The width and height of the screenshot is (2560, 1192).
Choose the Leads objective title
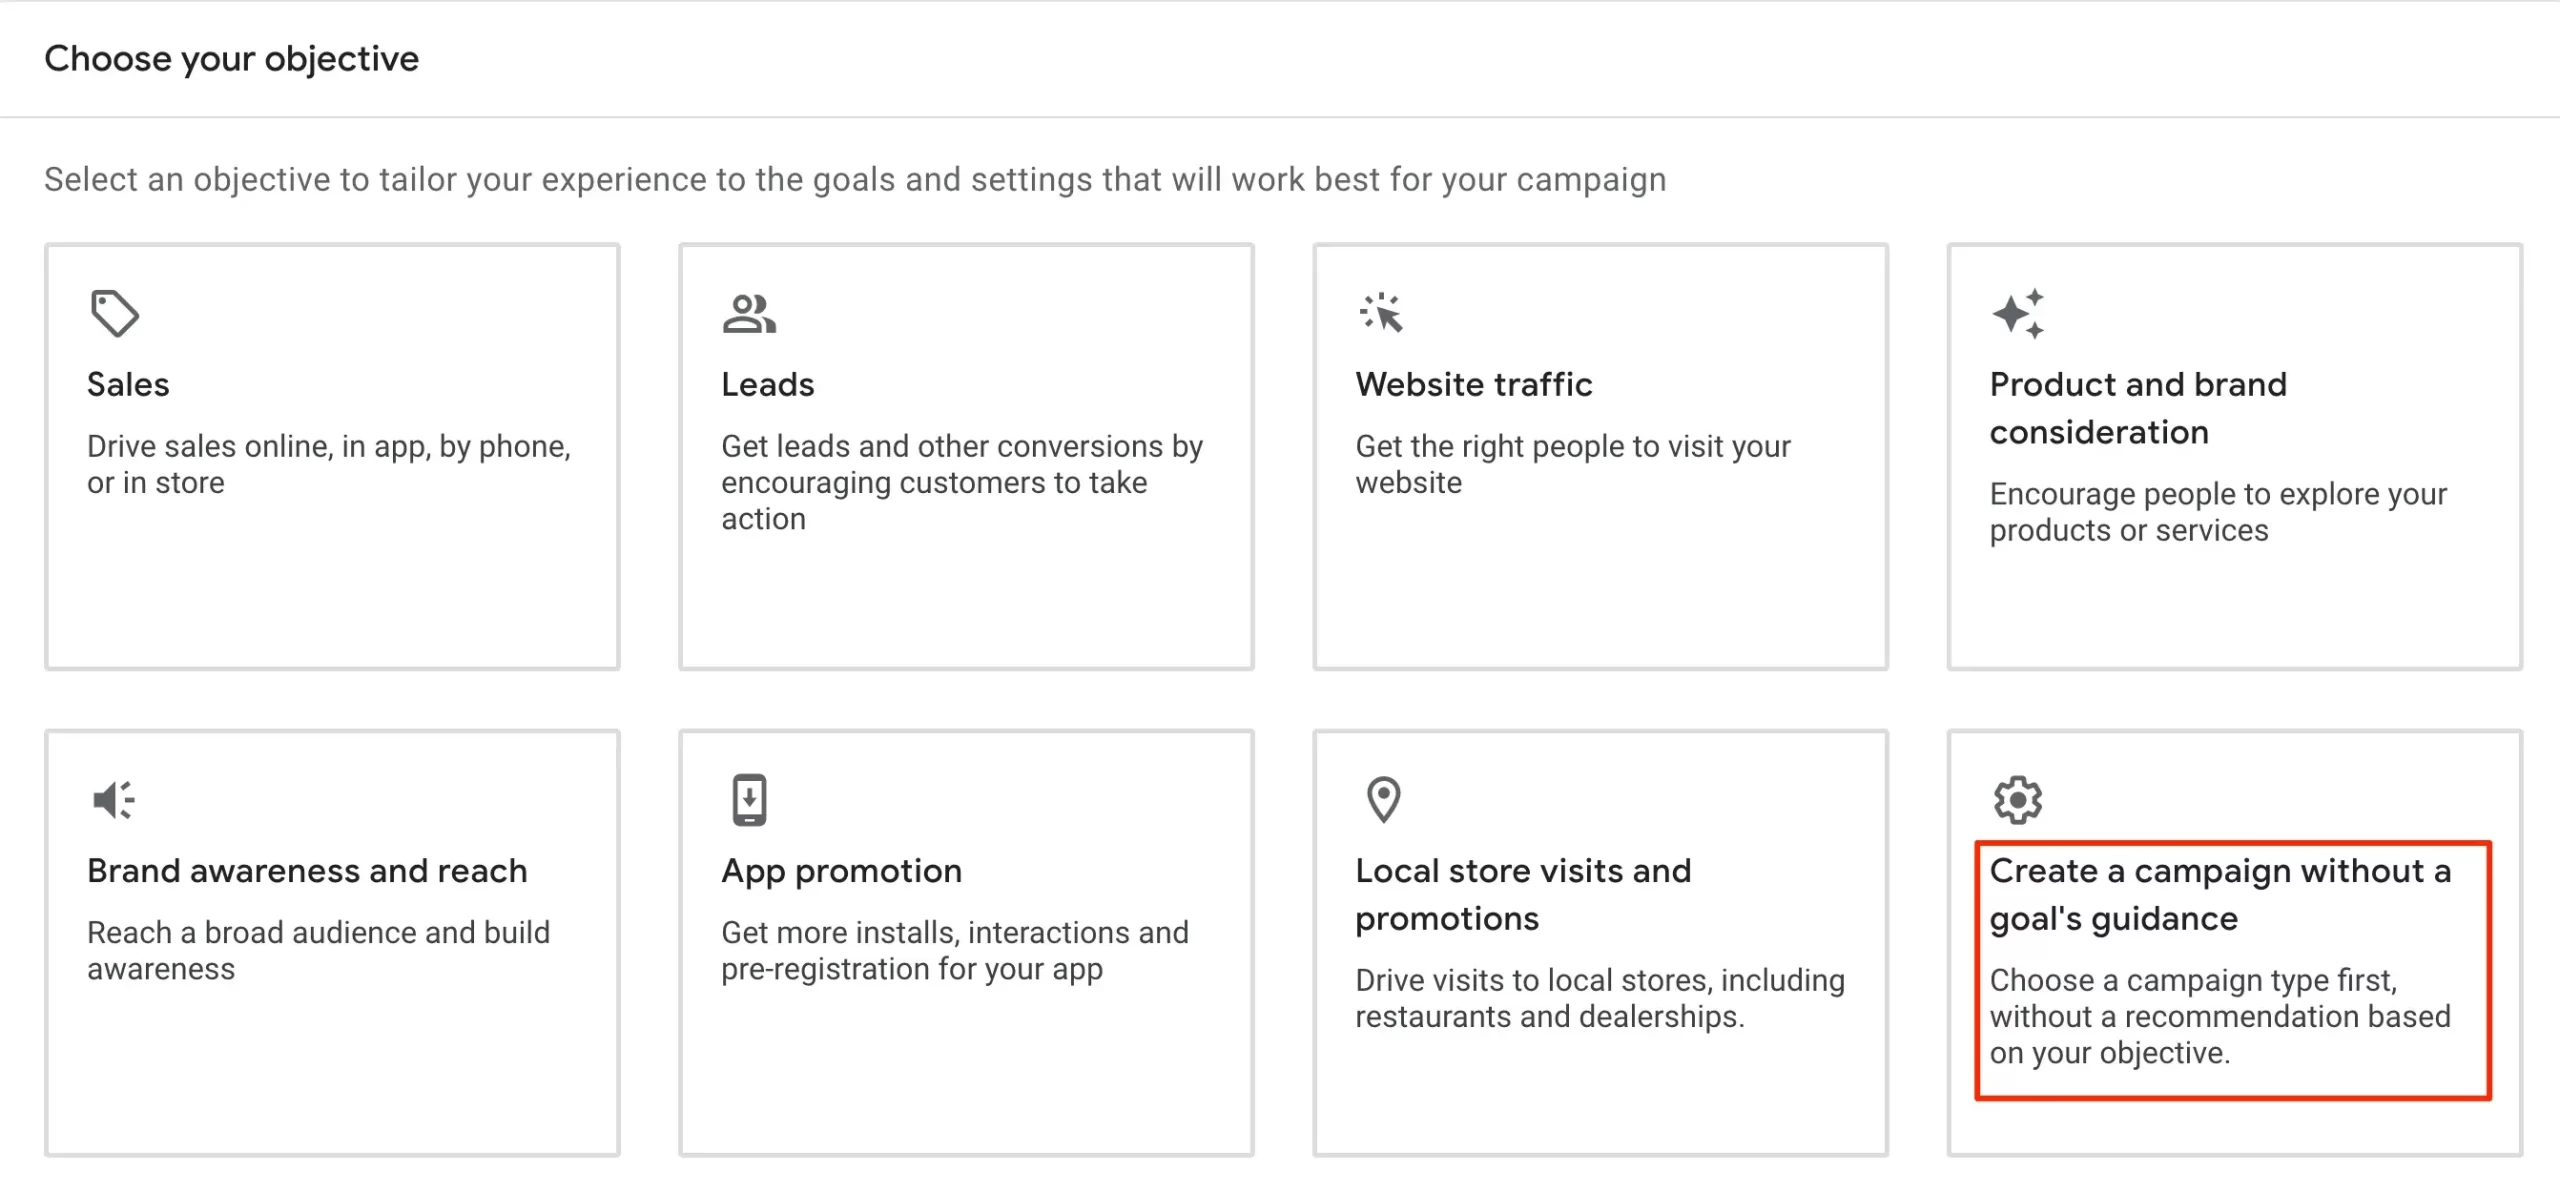[x=767, y=385]
